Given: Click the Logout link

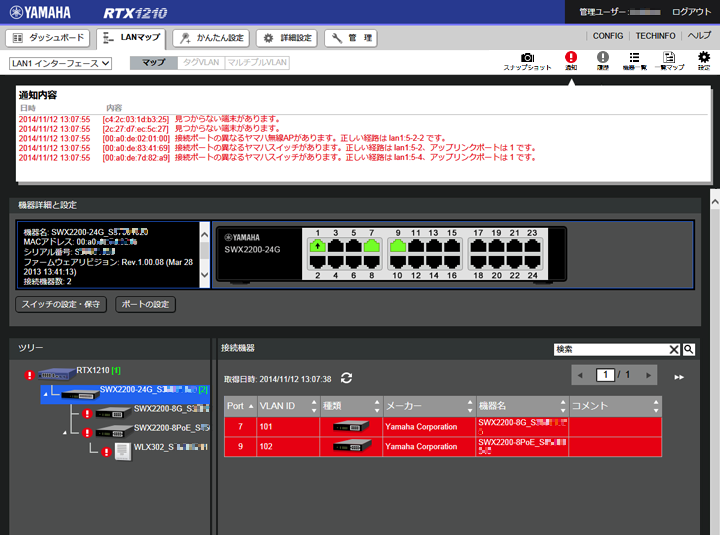Looking at the screenshot, I should click(692, 12).
